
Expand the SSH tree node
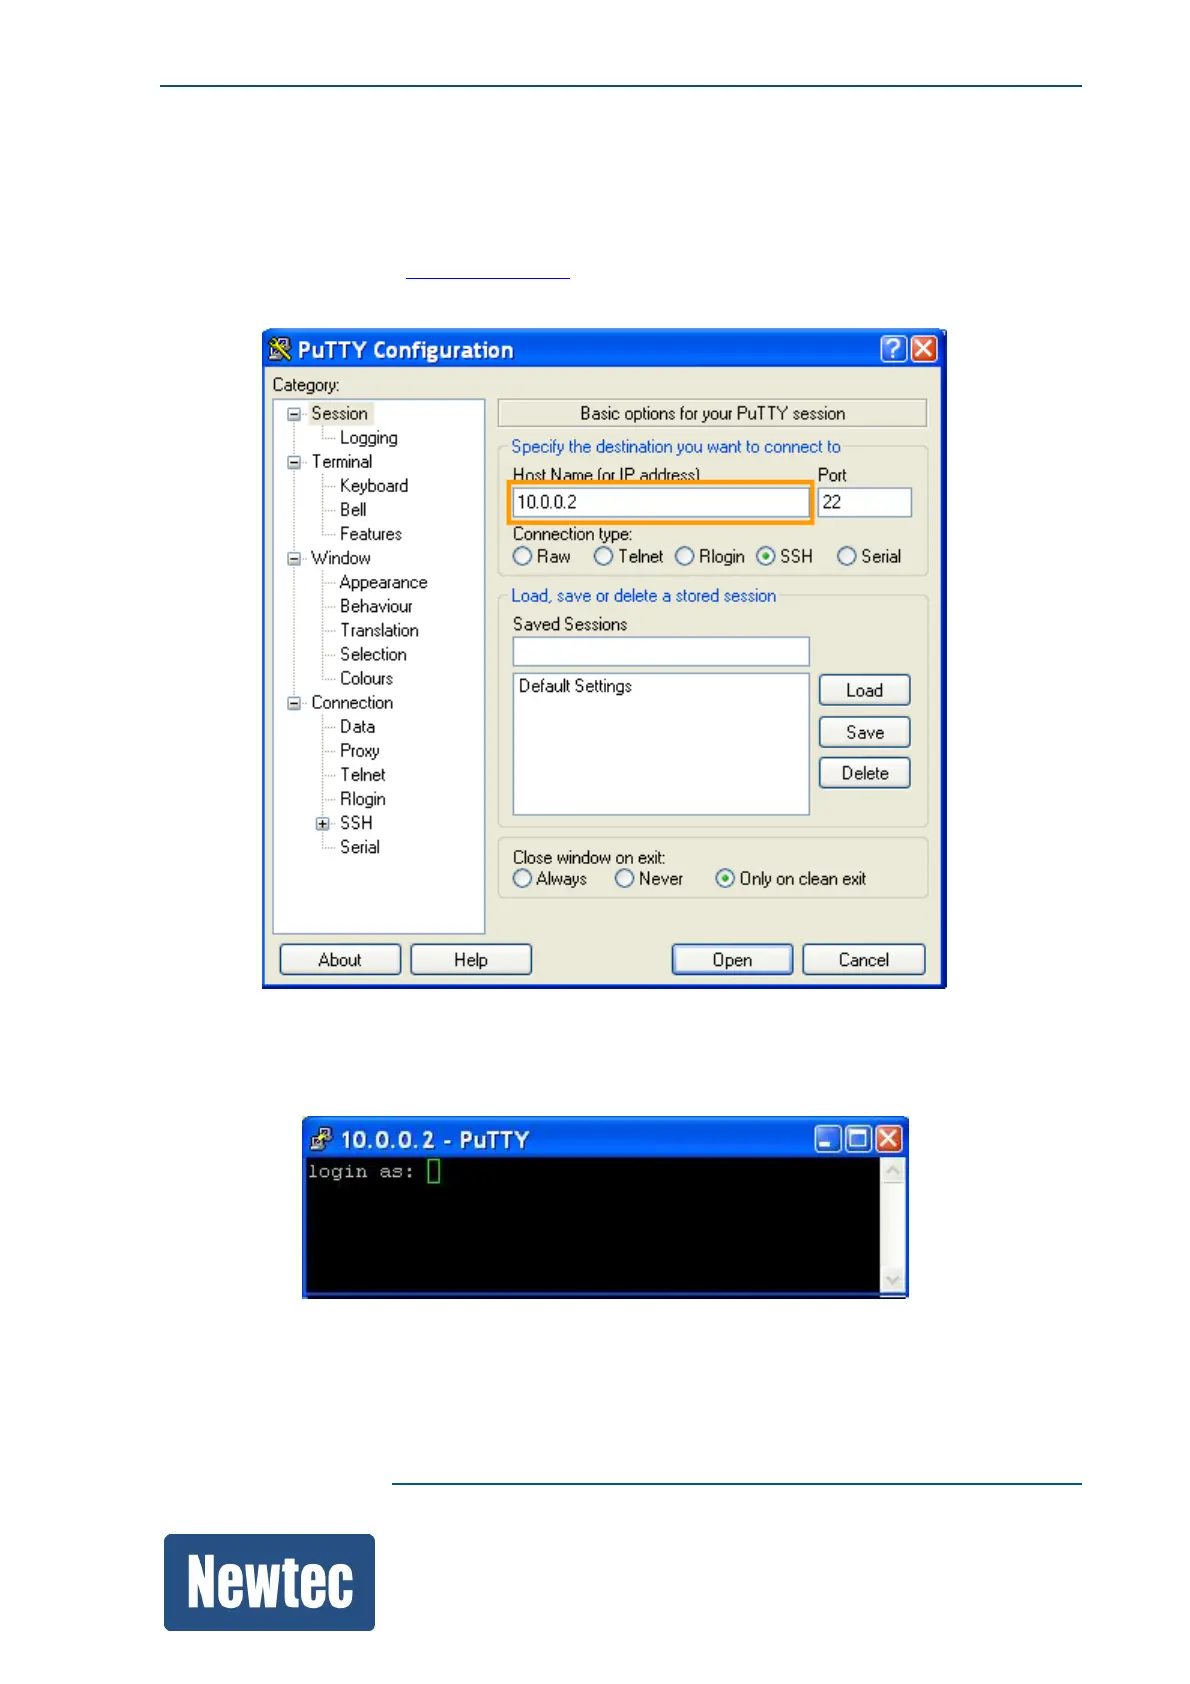(322, 824)
